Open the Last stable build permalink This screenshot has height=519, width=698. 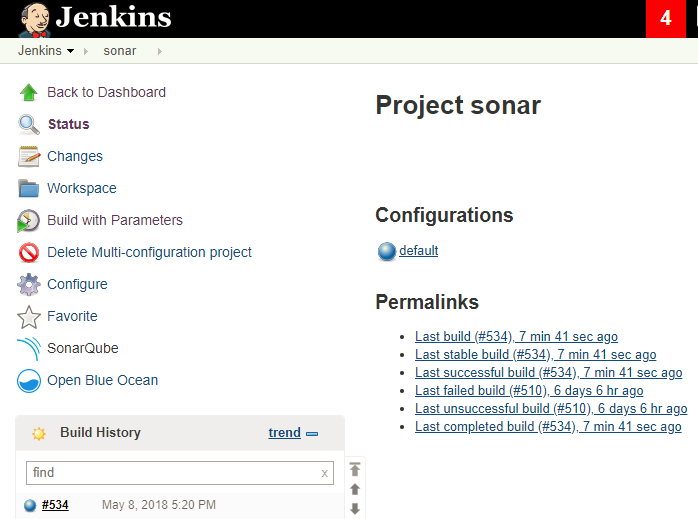[x=536, y=355]
